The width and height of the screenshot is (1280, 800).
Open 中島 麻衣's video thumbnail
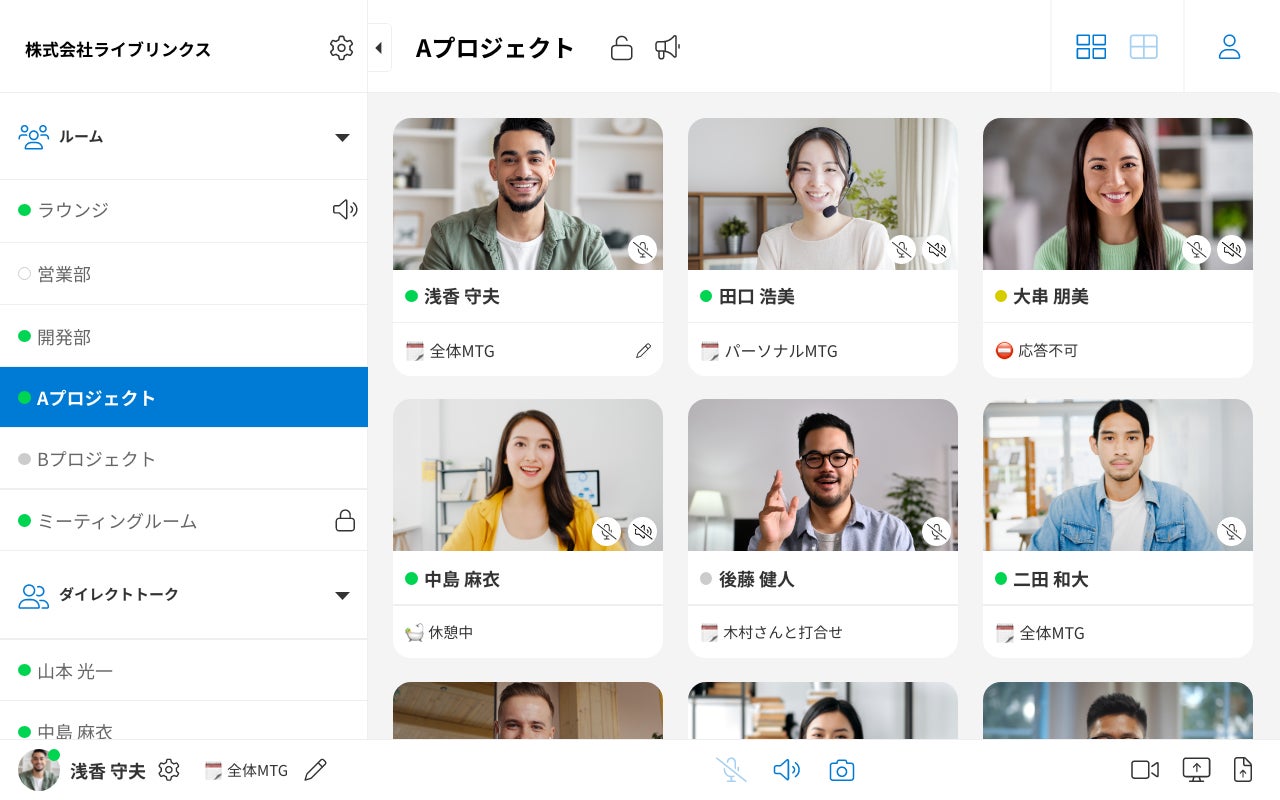528,475
